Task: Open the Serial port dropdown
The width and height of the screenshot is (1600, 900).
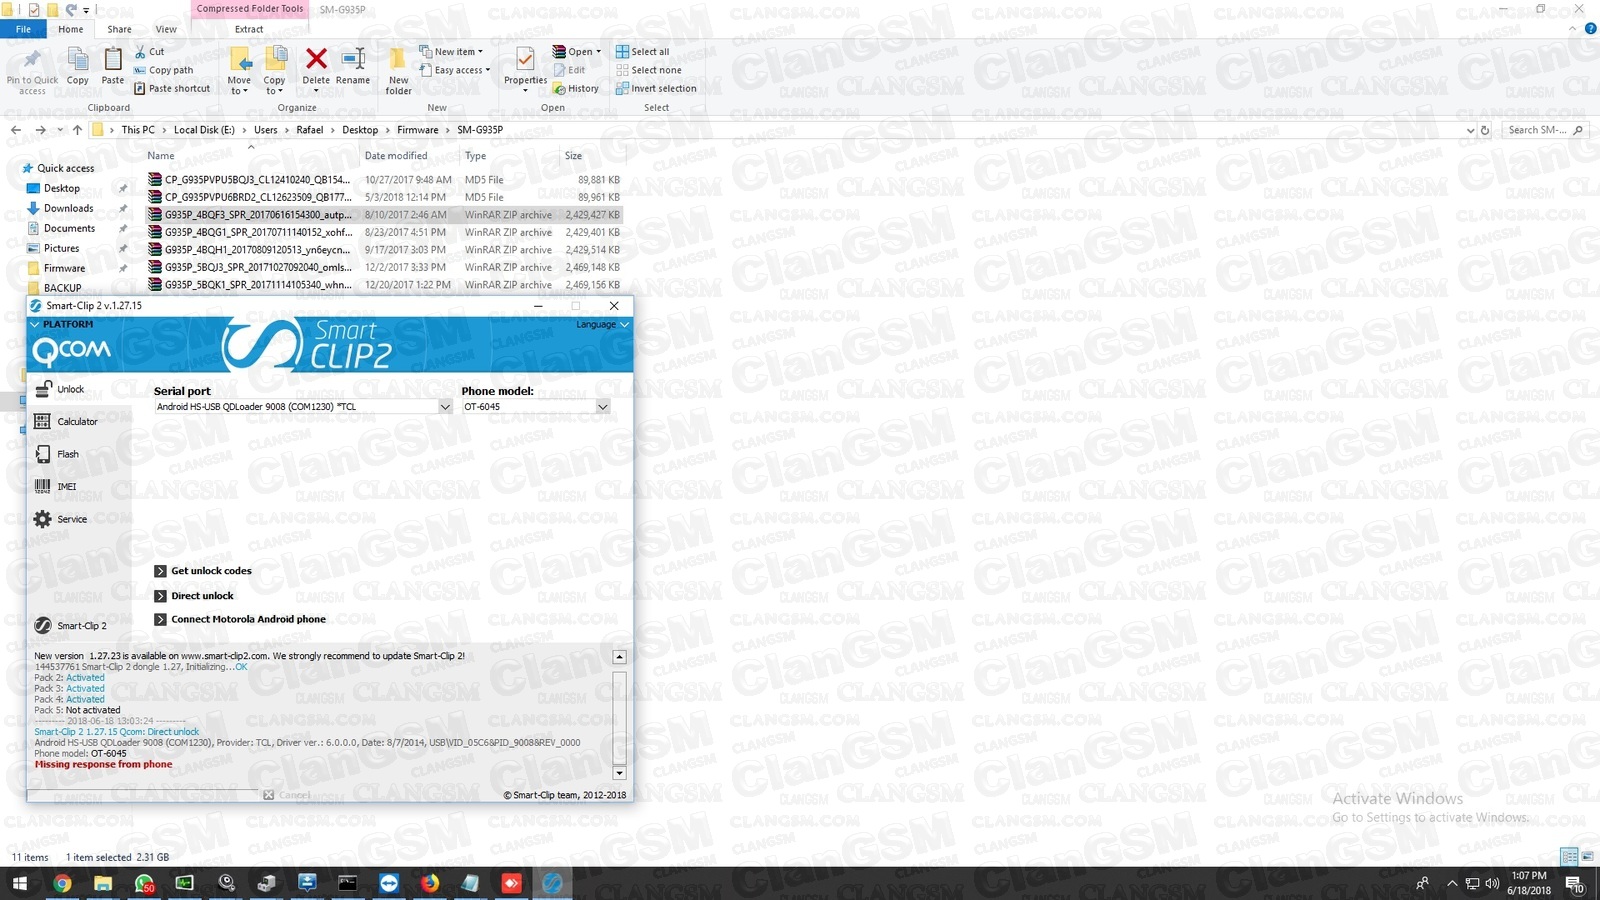Action: (445, 407)
